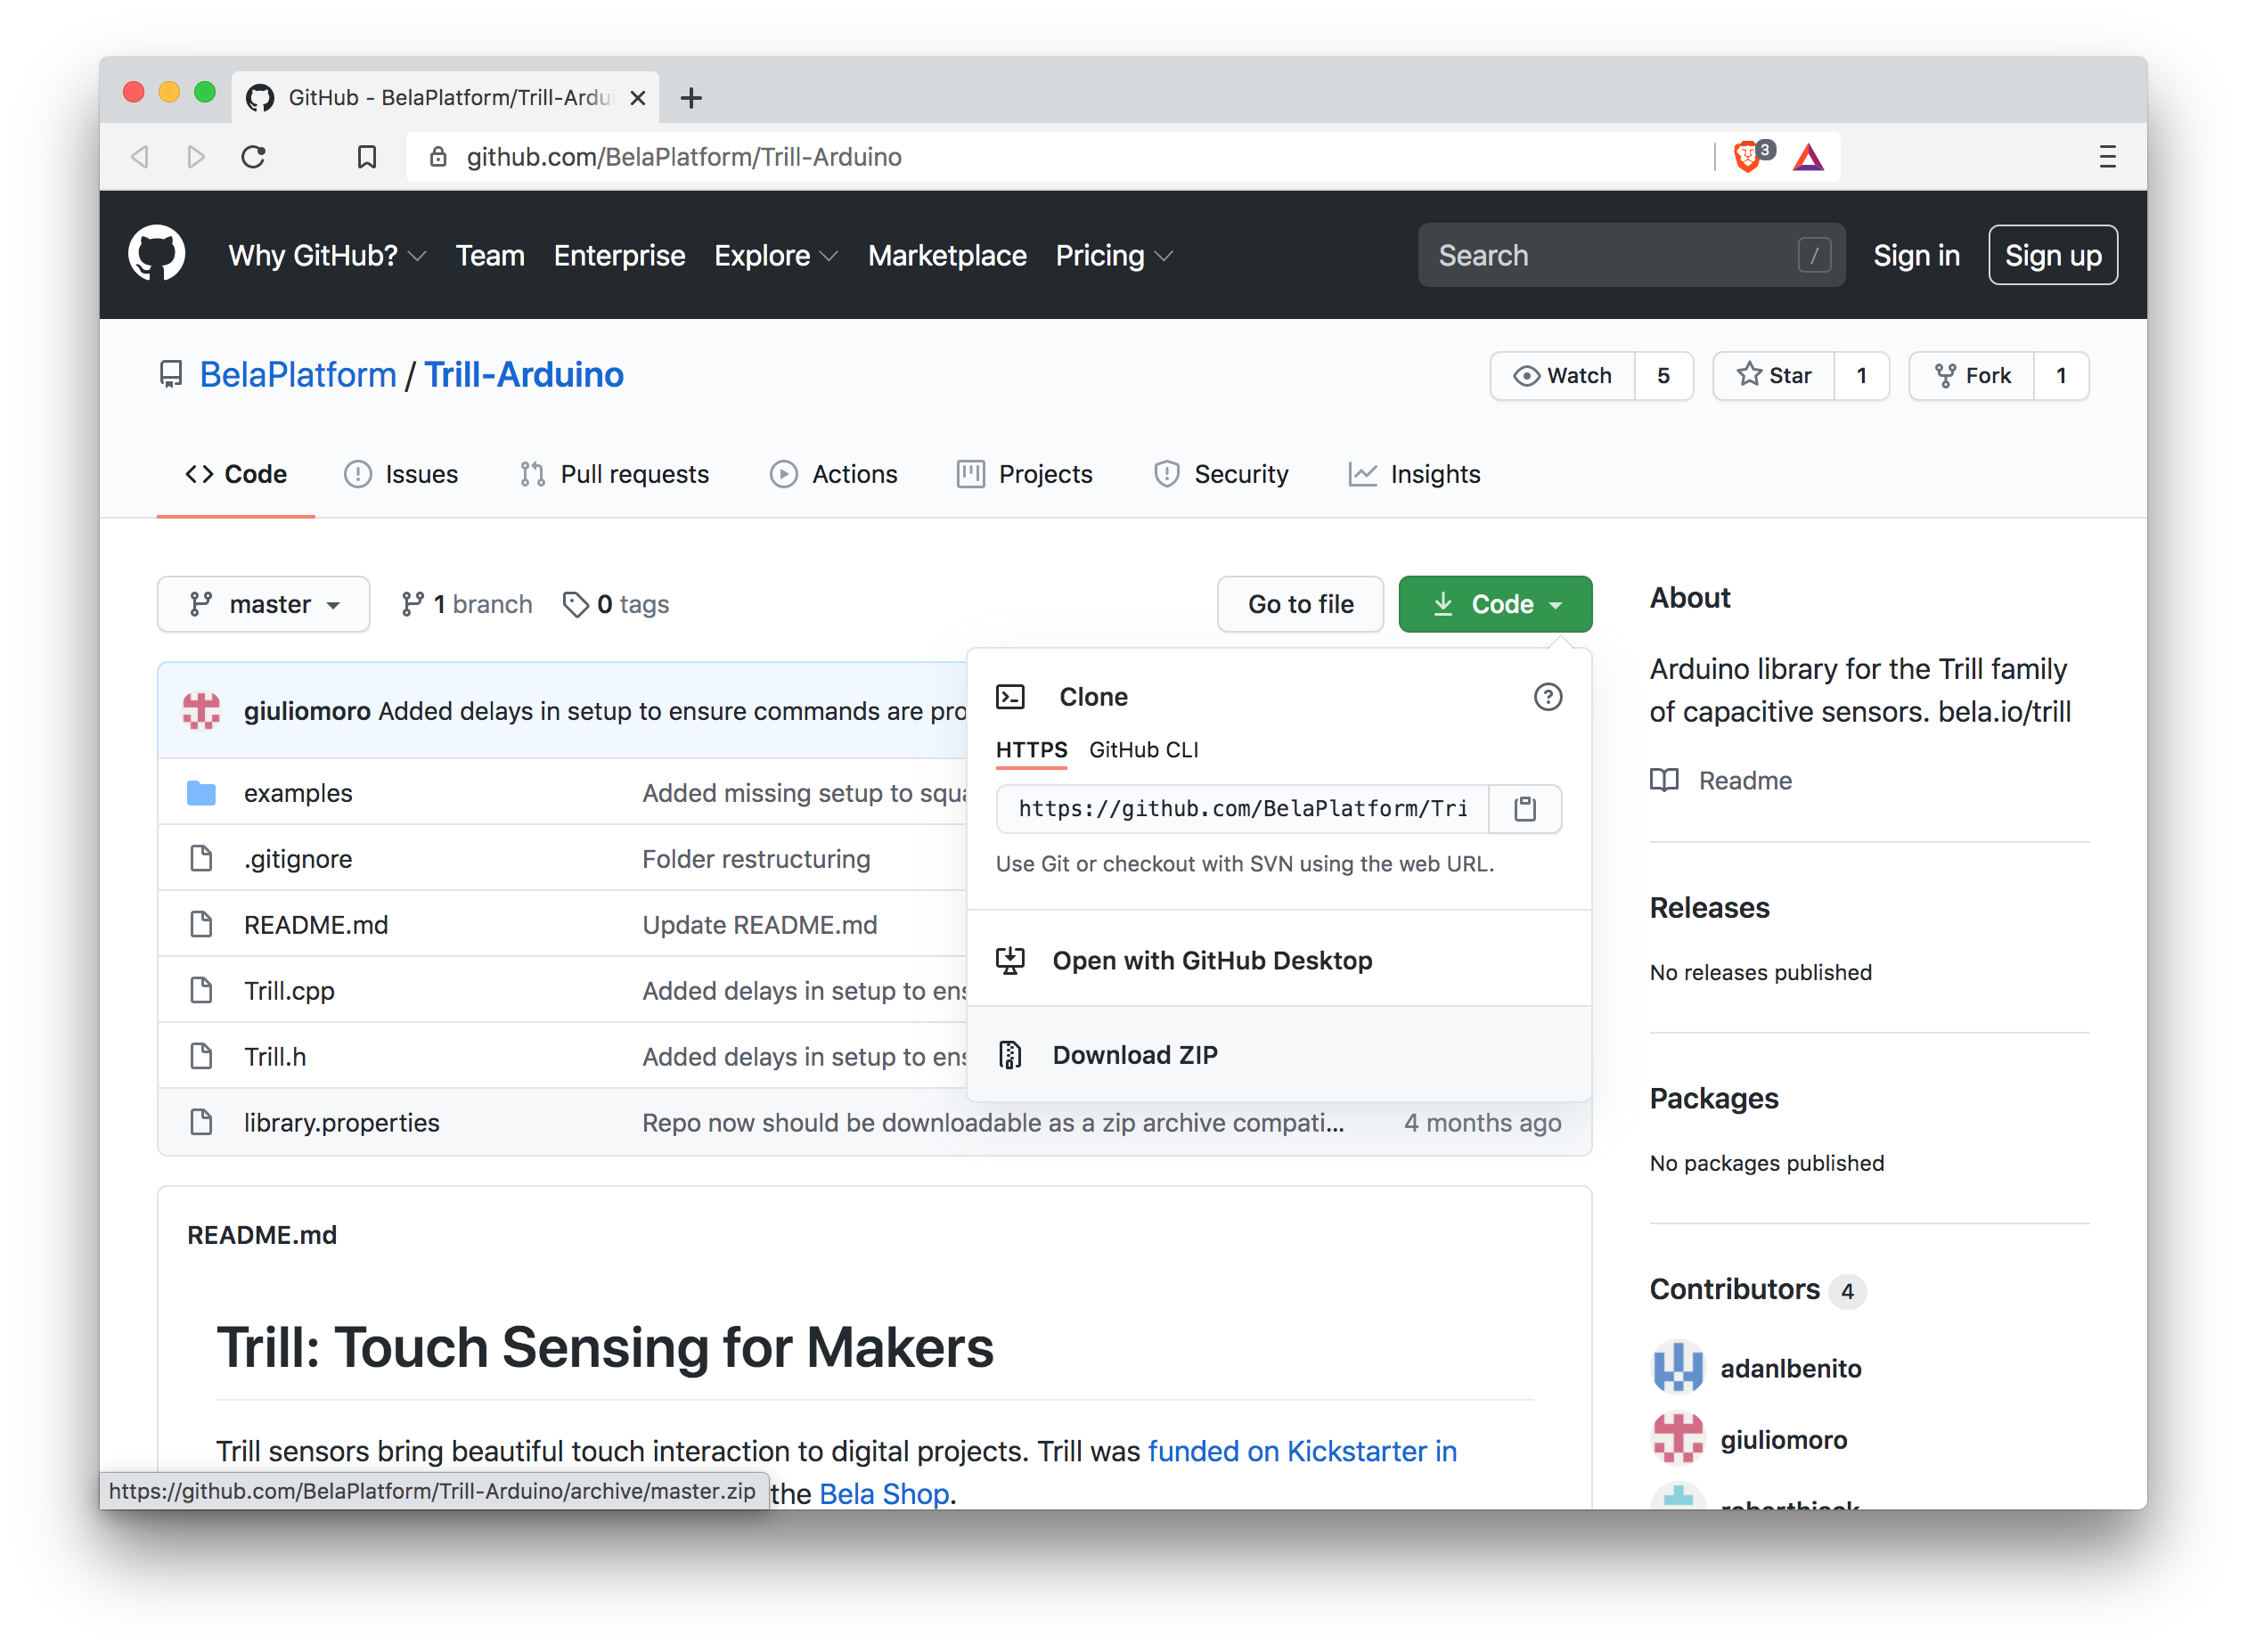Image resolution: width=2247 pixels, height=1652 pixels.
Task: Choose Open with GitHub Desktop
Action: pos(1279,960)
